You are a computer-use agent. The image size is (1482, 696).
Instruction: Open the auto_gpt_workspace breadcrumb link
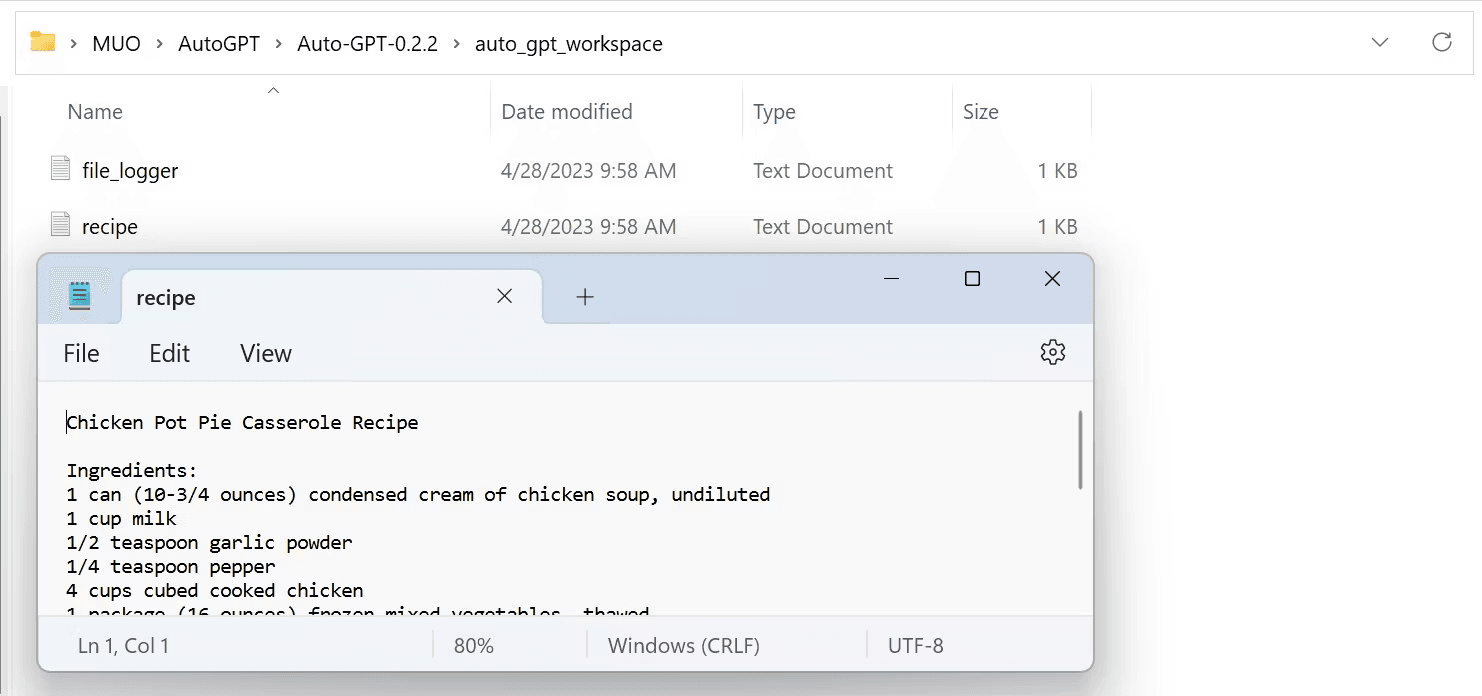[x=568, y=43]
